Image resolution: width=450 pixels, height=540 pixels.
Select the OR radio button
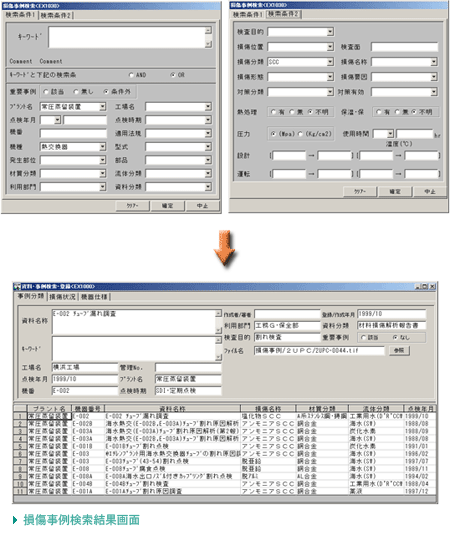point(173,75)
